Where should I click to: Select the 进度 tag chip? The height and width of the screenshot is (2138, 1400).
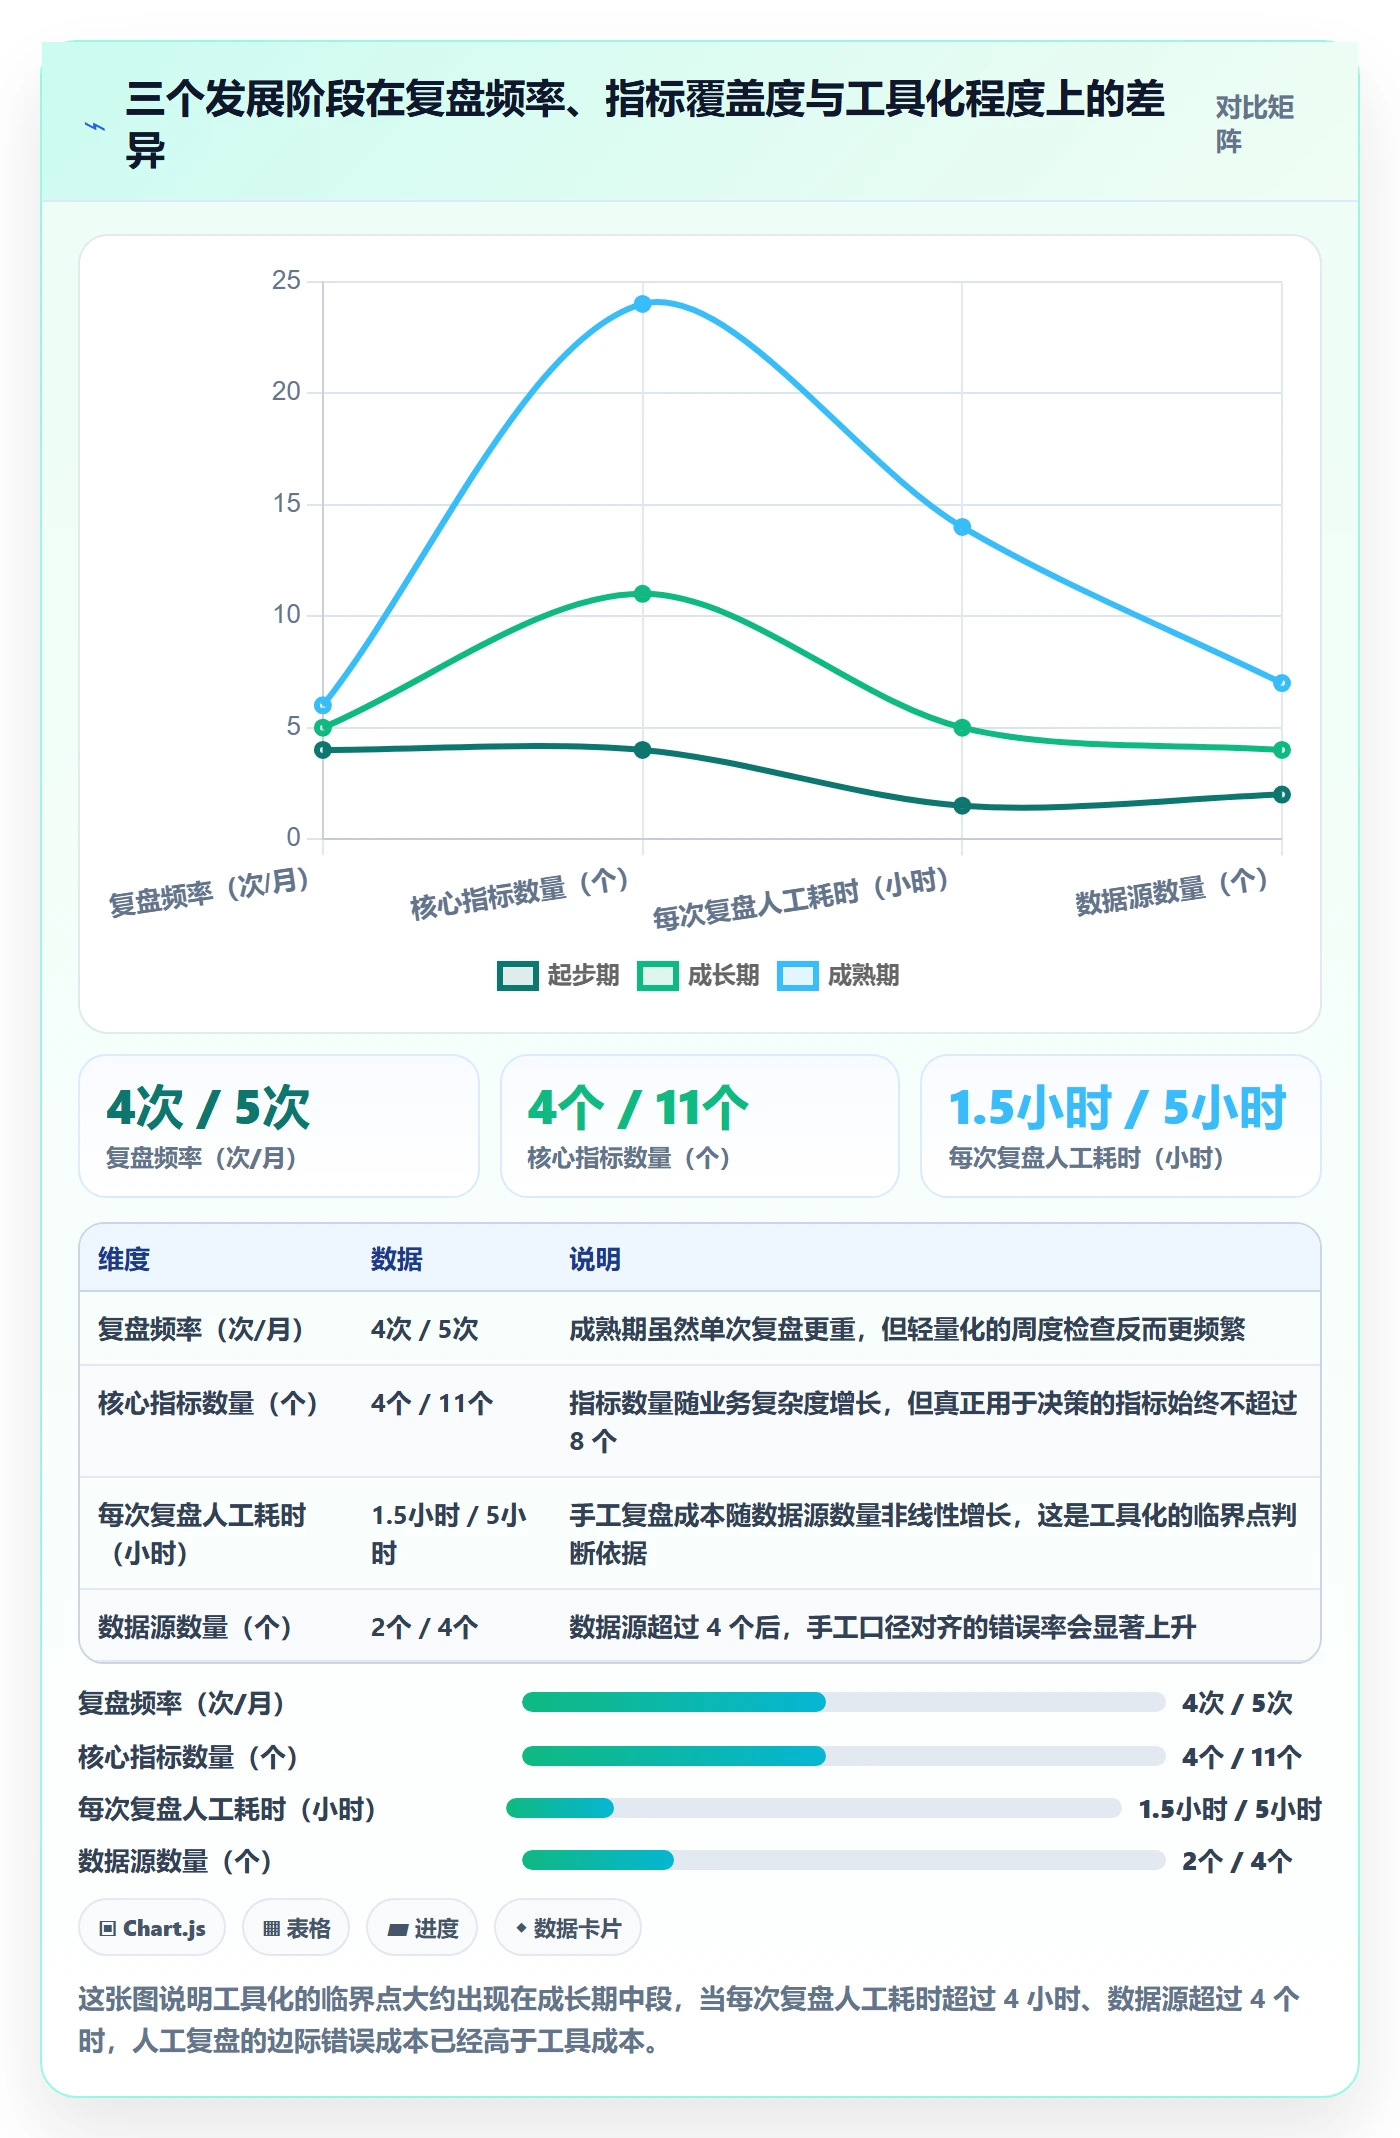click(422, 1928)
